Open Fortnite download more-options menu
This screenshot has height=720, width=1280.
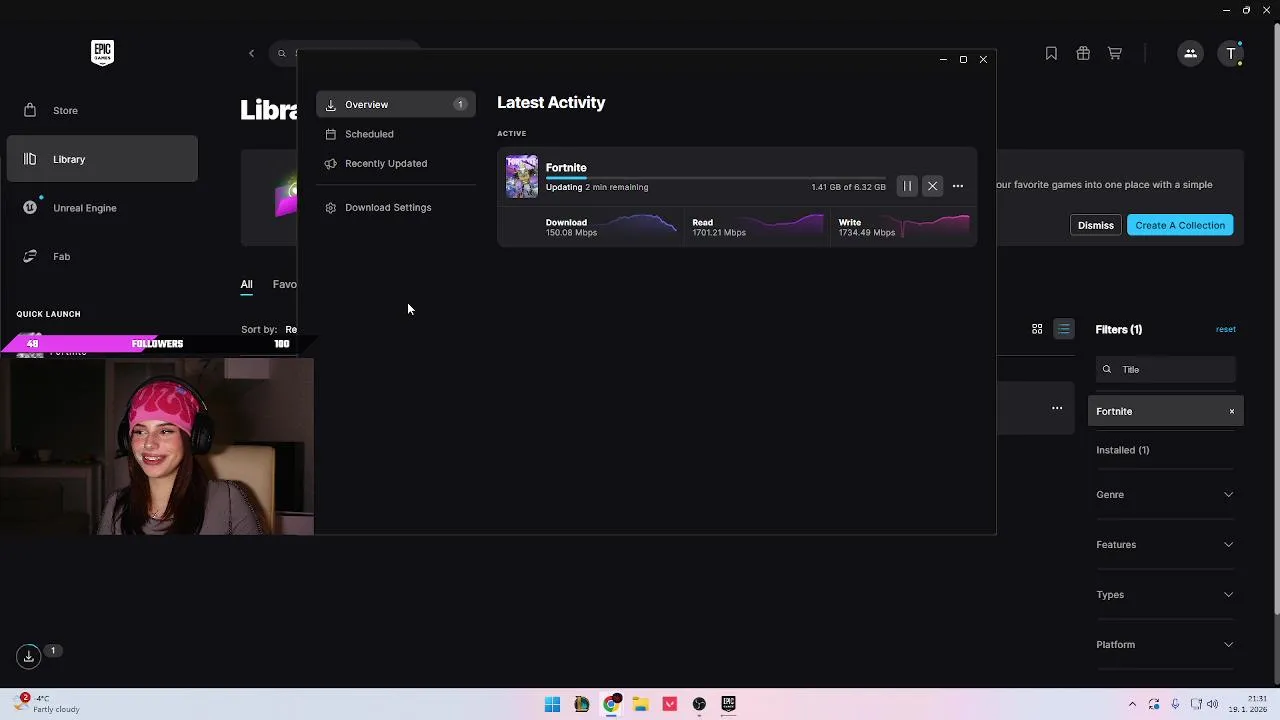coord(958,186)
